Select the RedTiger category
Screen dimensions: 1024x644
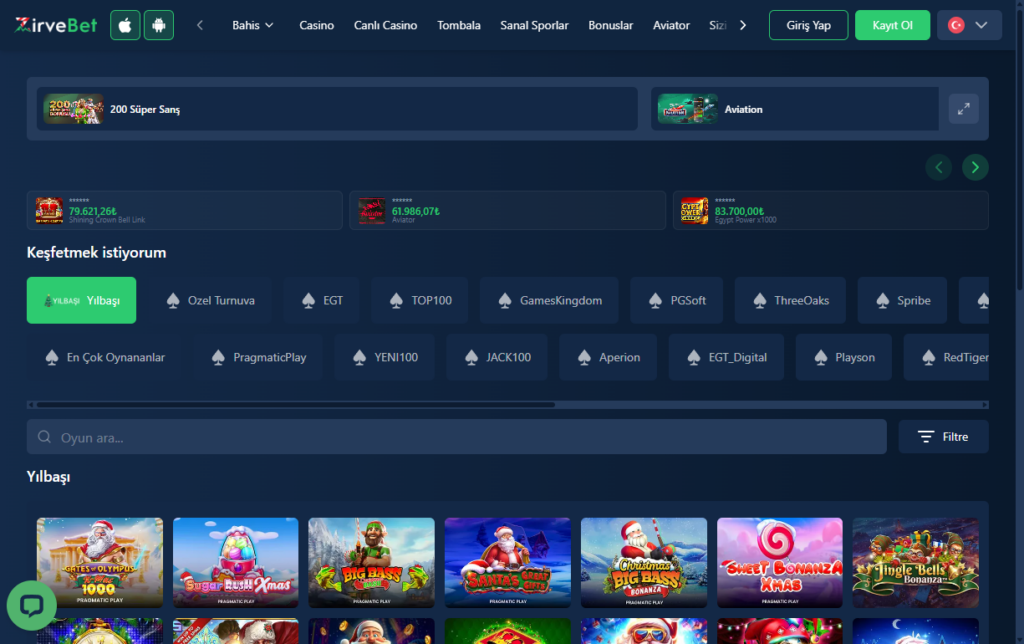(x=946, y=357)
